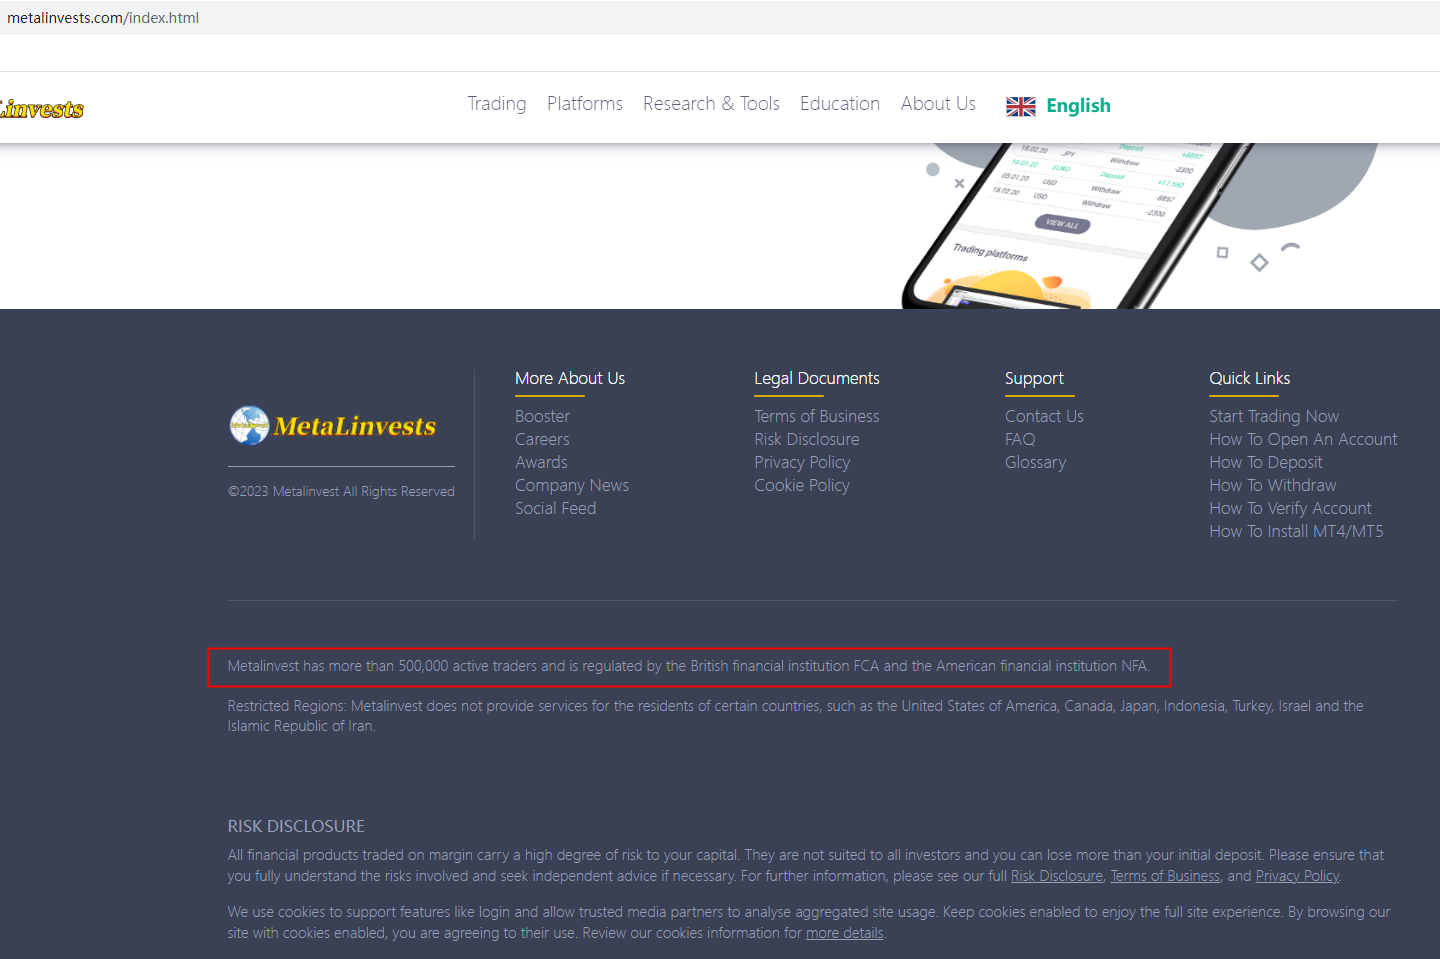Click the 'More About Us' heading
The image size is (1440, 959).
tap(570, 378)
